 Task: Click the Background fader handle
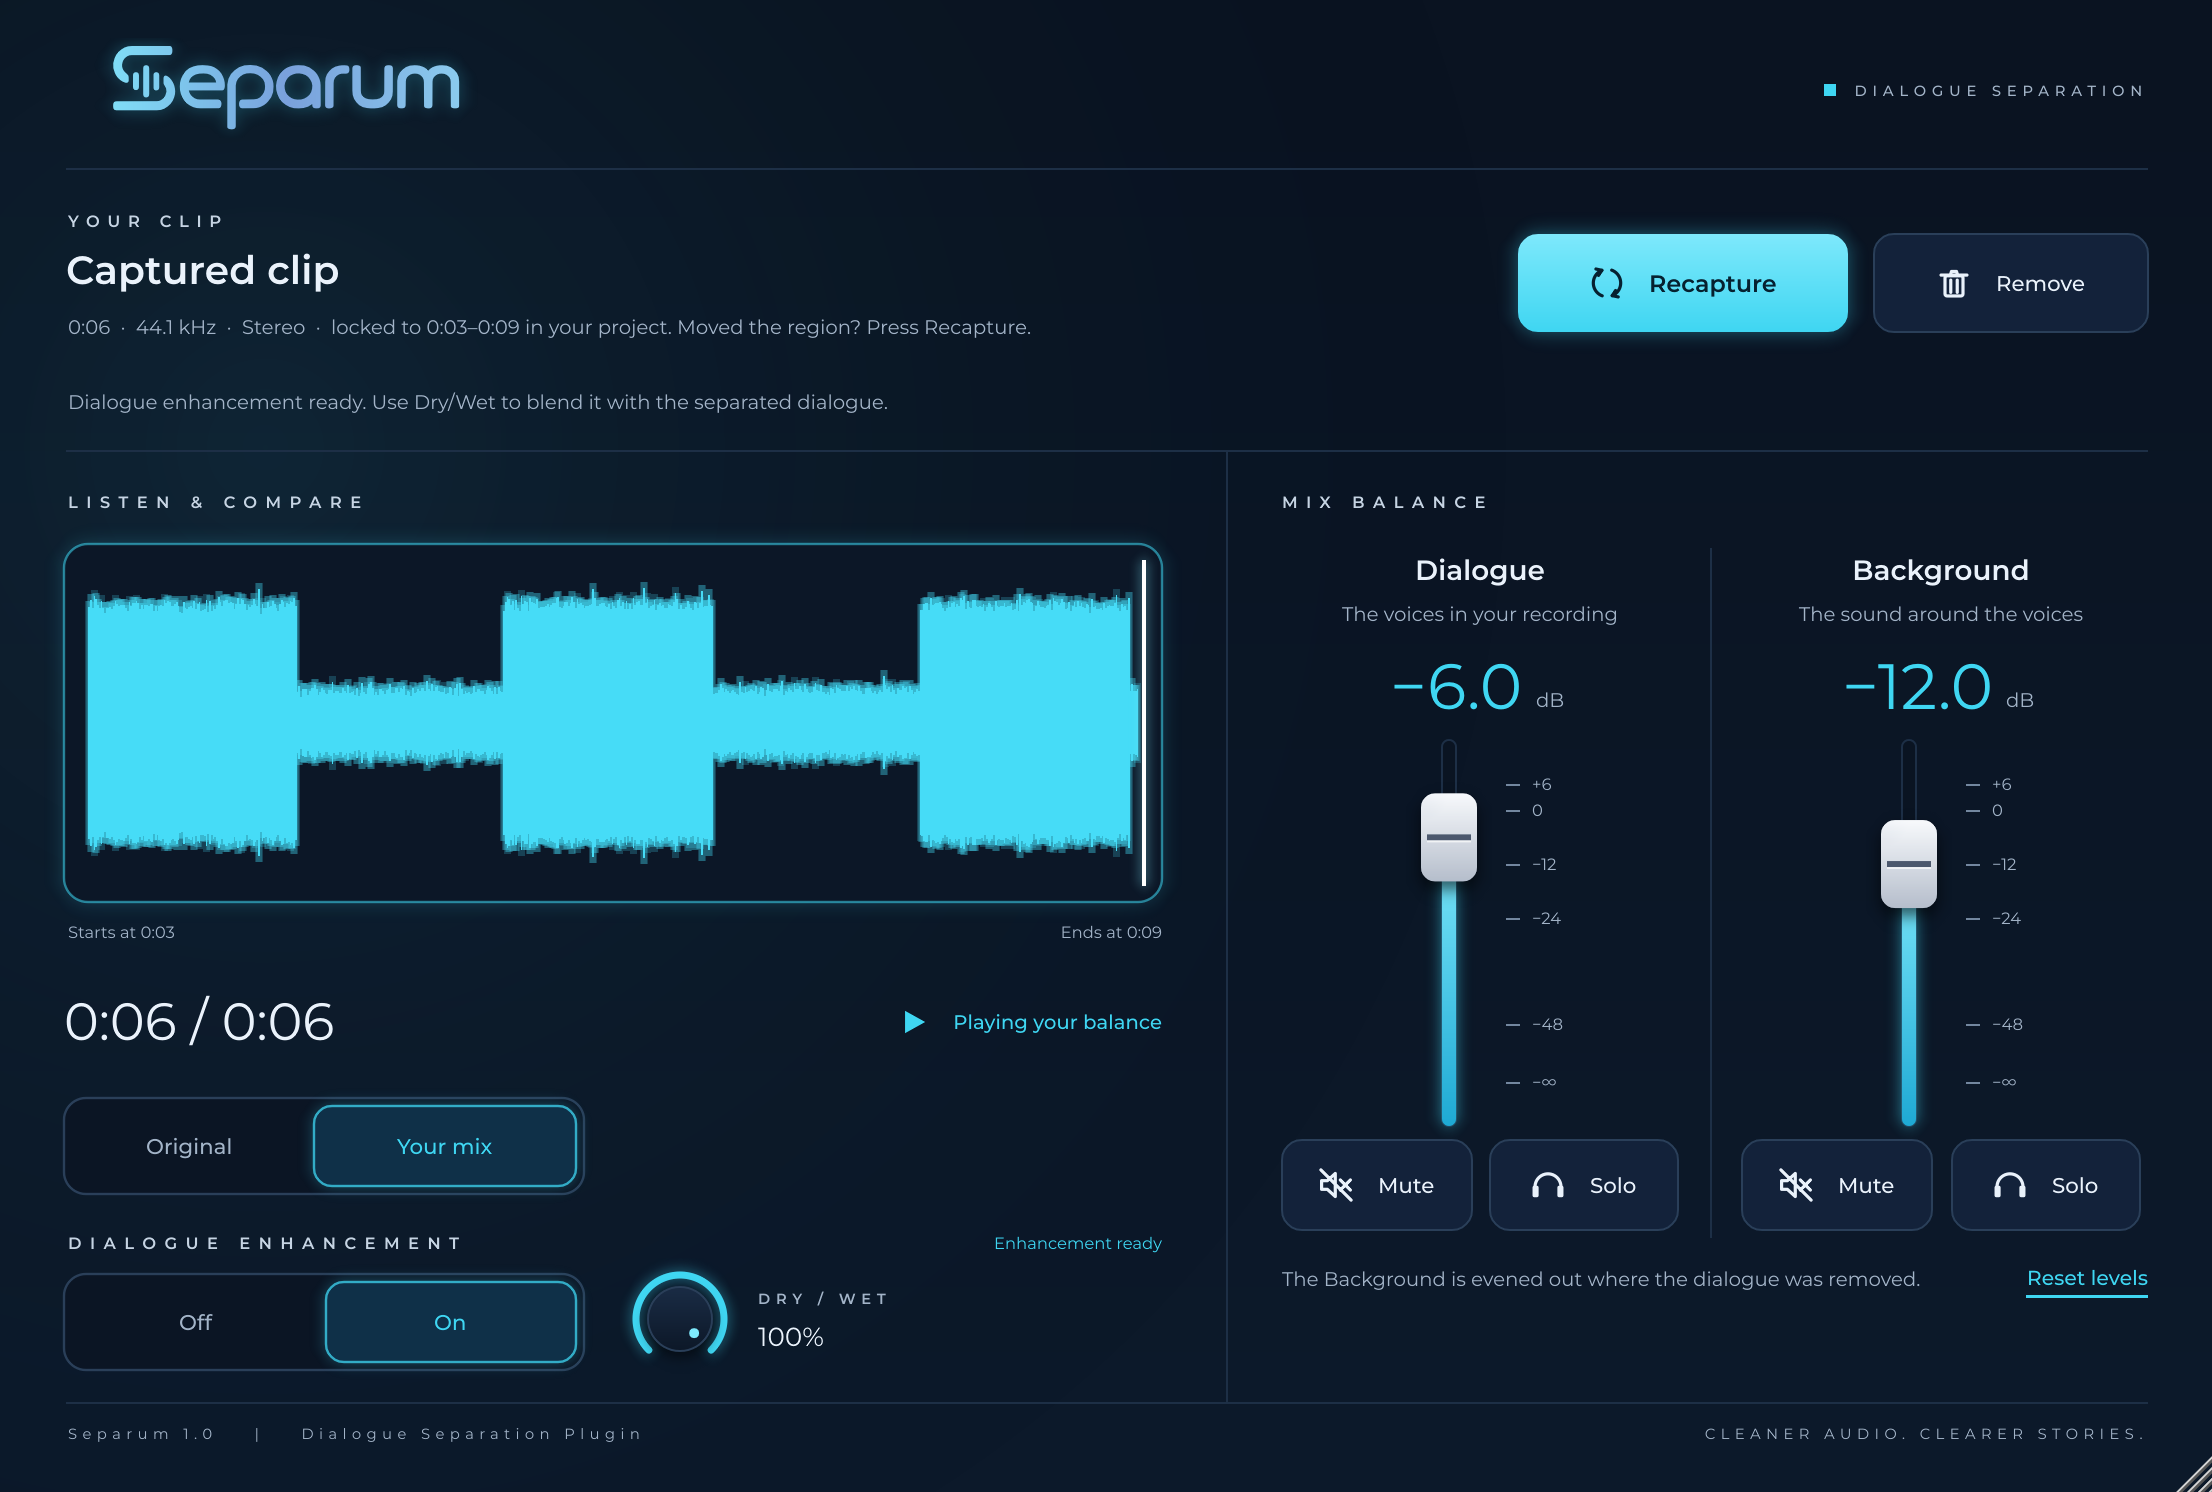1908,864
